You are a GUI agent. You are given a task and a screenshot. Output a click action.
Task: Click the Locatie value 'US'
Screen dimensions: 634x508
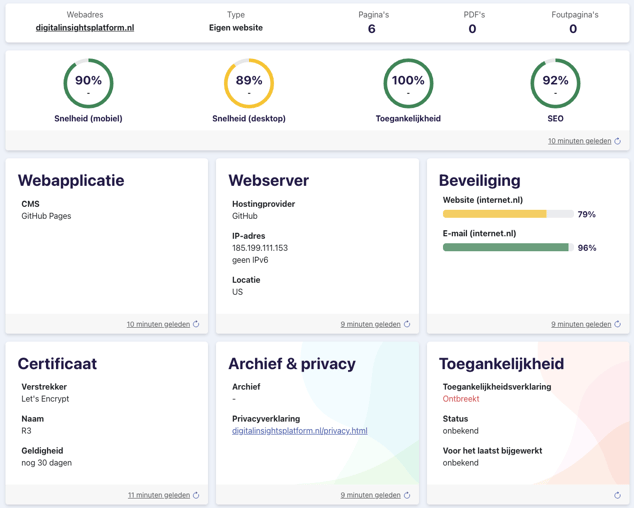click(x=237, y=292)
